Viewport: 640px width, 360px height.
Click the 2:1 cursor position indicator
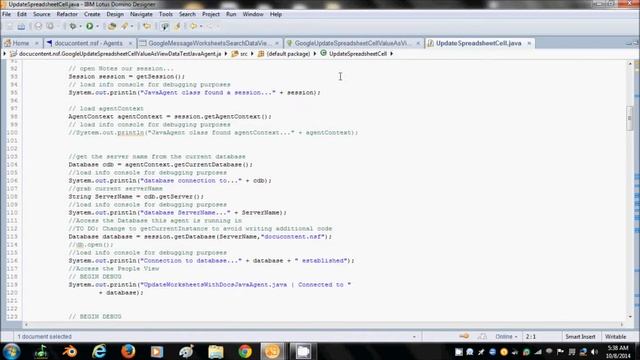pos(531,337)
